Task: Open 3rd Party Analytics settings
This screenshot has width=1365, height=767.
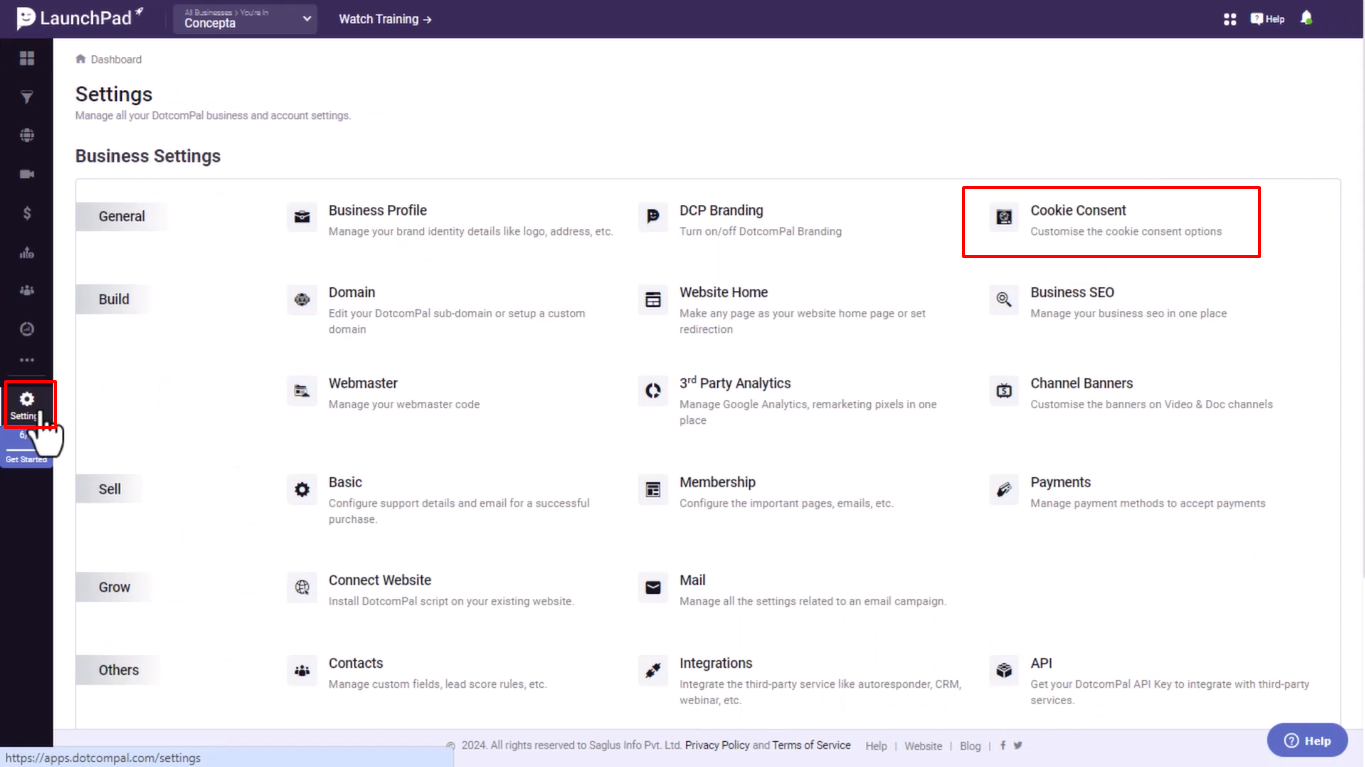Action: tap(735, 383)
